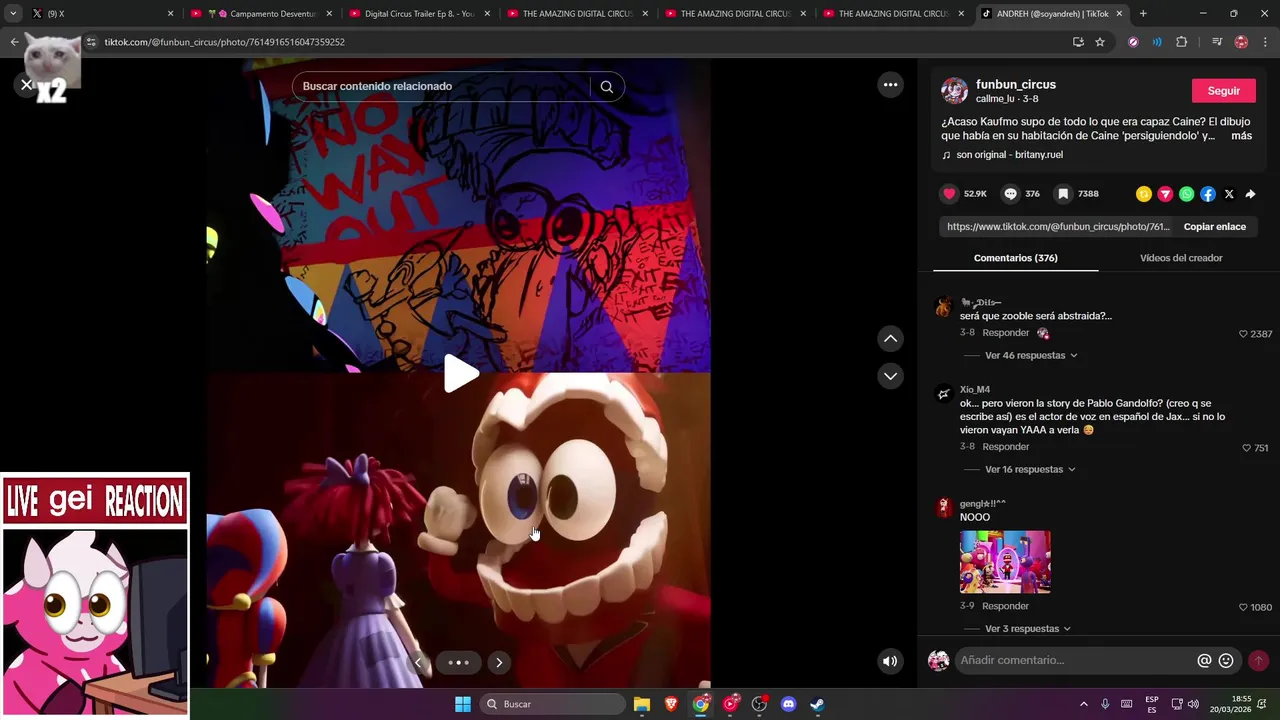
Task: Open Discord from the taskbar
Action: click(788, 704)
